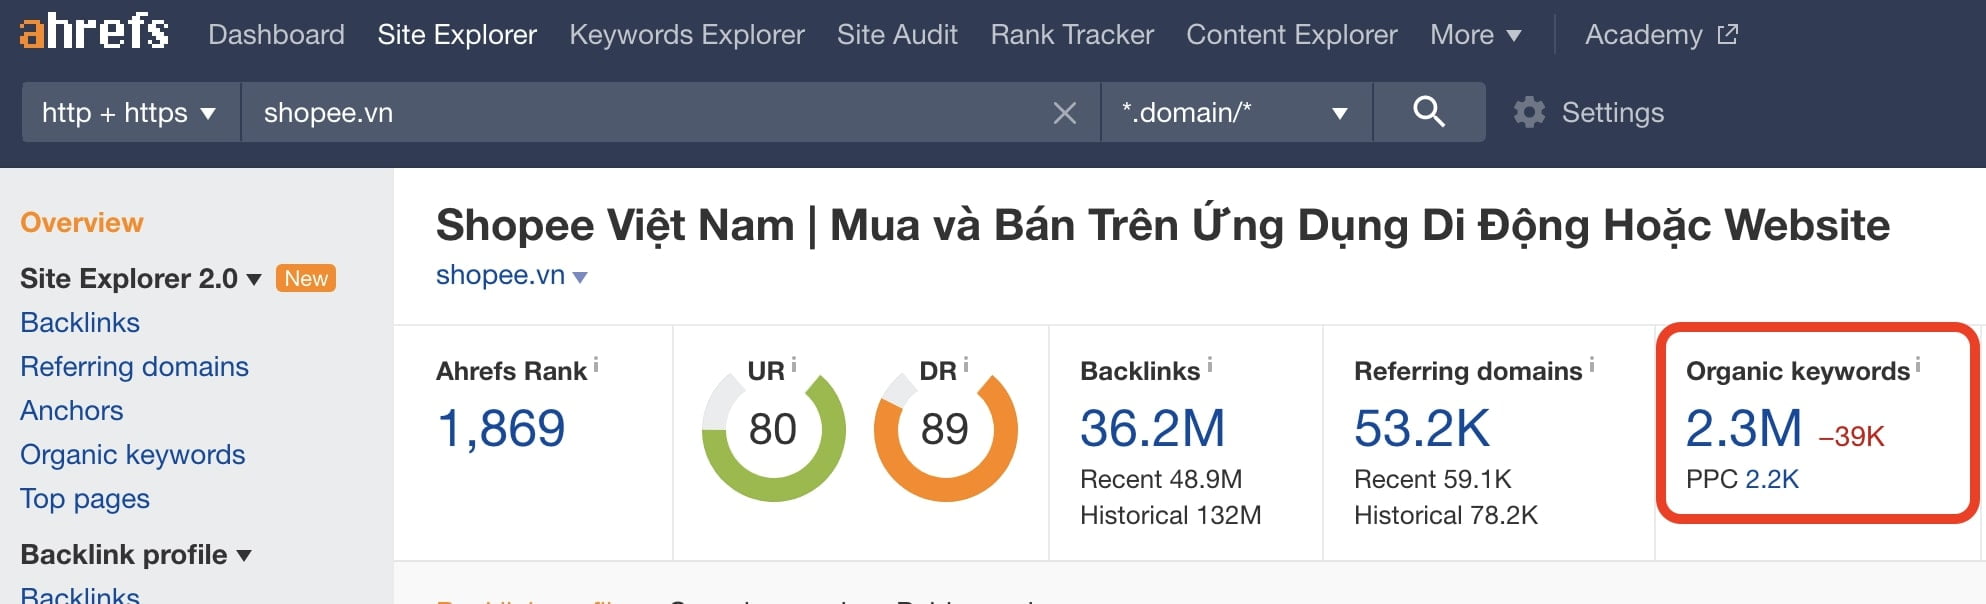Click Historical 132M text
This screenshot has height=604, width=1986.
point(1170,515)
